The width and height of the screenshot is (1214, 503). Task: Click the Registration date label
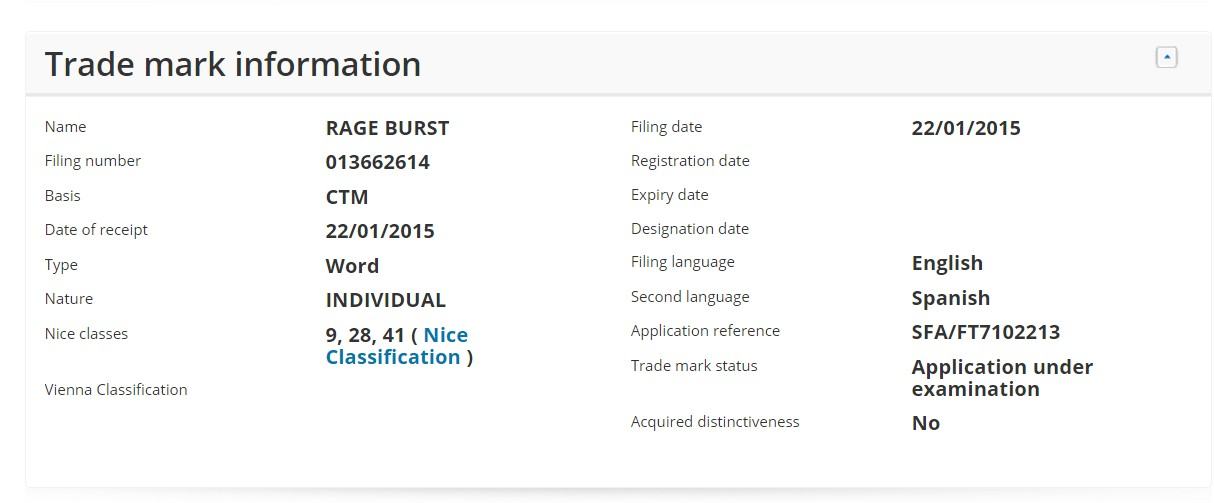(x=690, y=161)
